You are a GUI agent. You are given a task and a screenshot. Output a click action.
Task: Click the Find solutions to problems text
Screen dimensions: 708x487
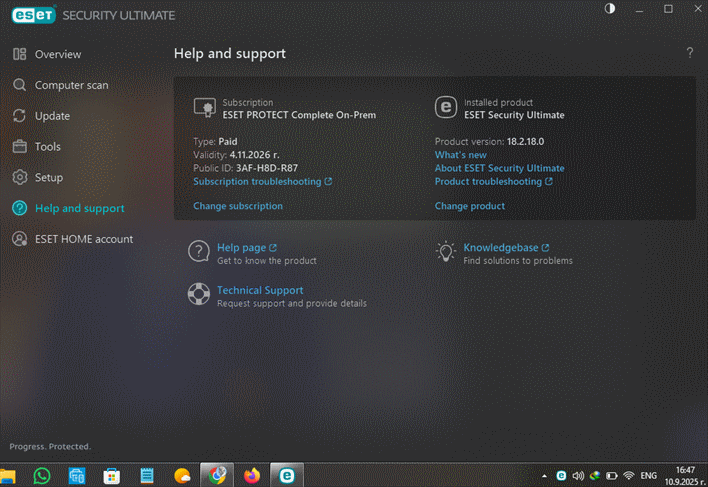(518, 260)
